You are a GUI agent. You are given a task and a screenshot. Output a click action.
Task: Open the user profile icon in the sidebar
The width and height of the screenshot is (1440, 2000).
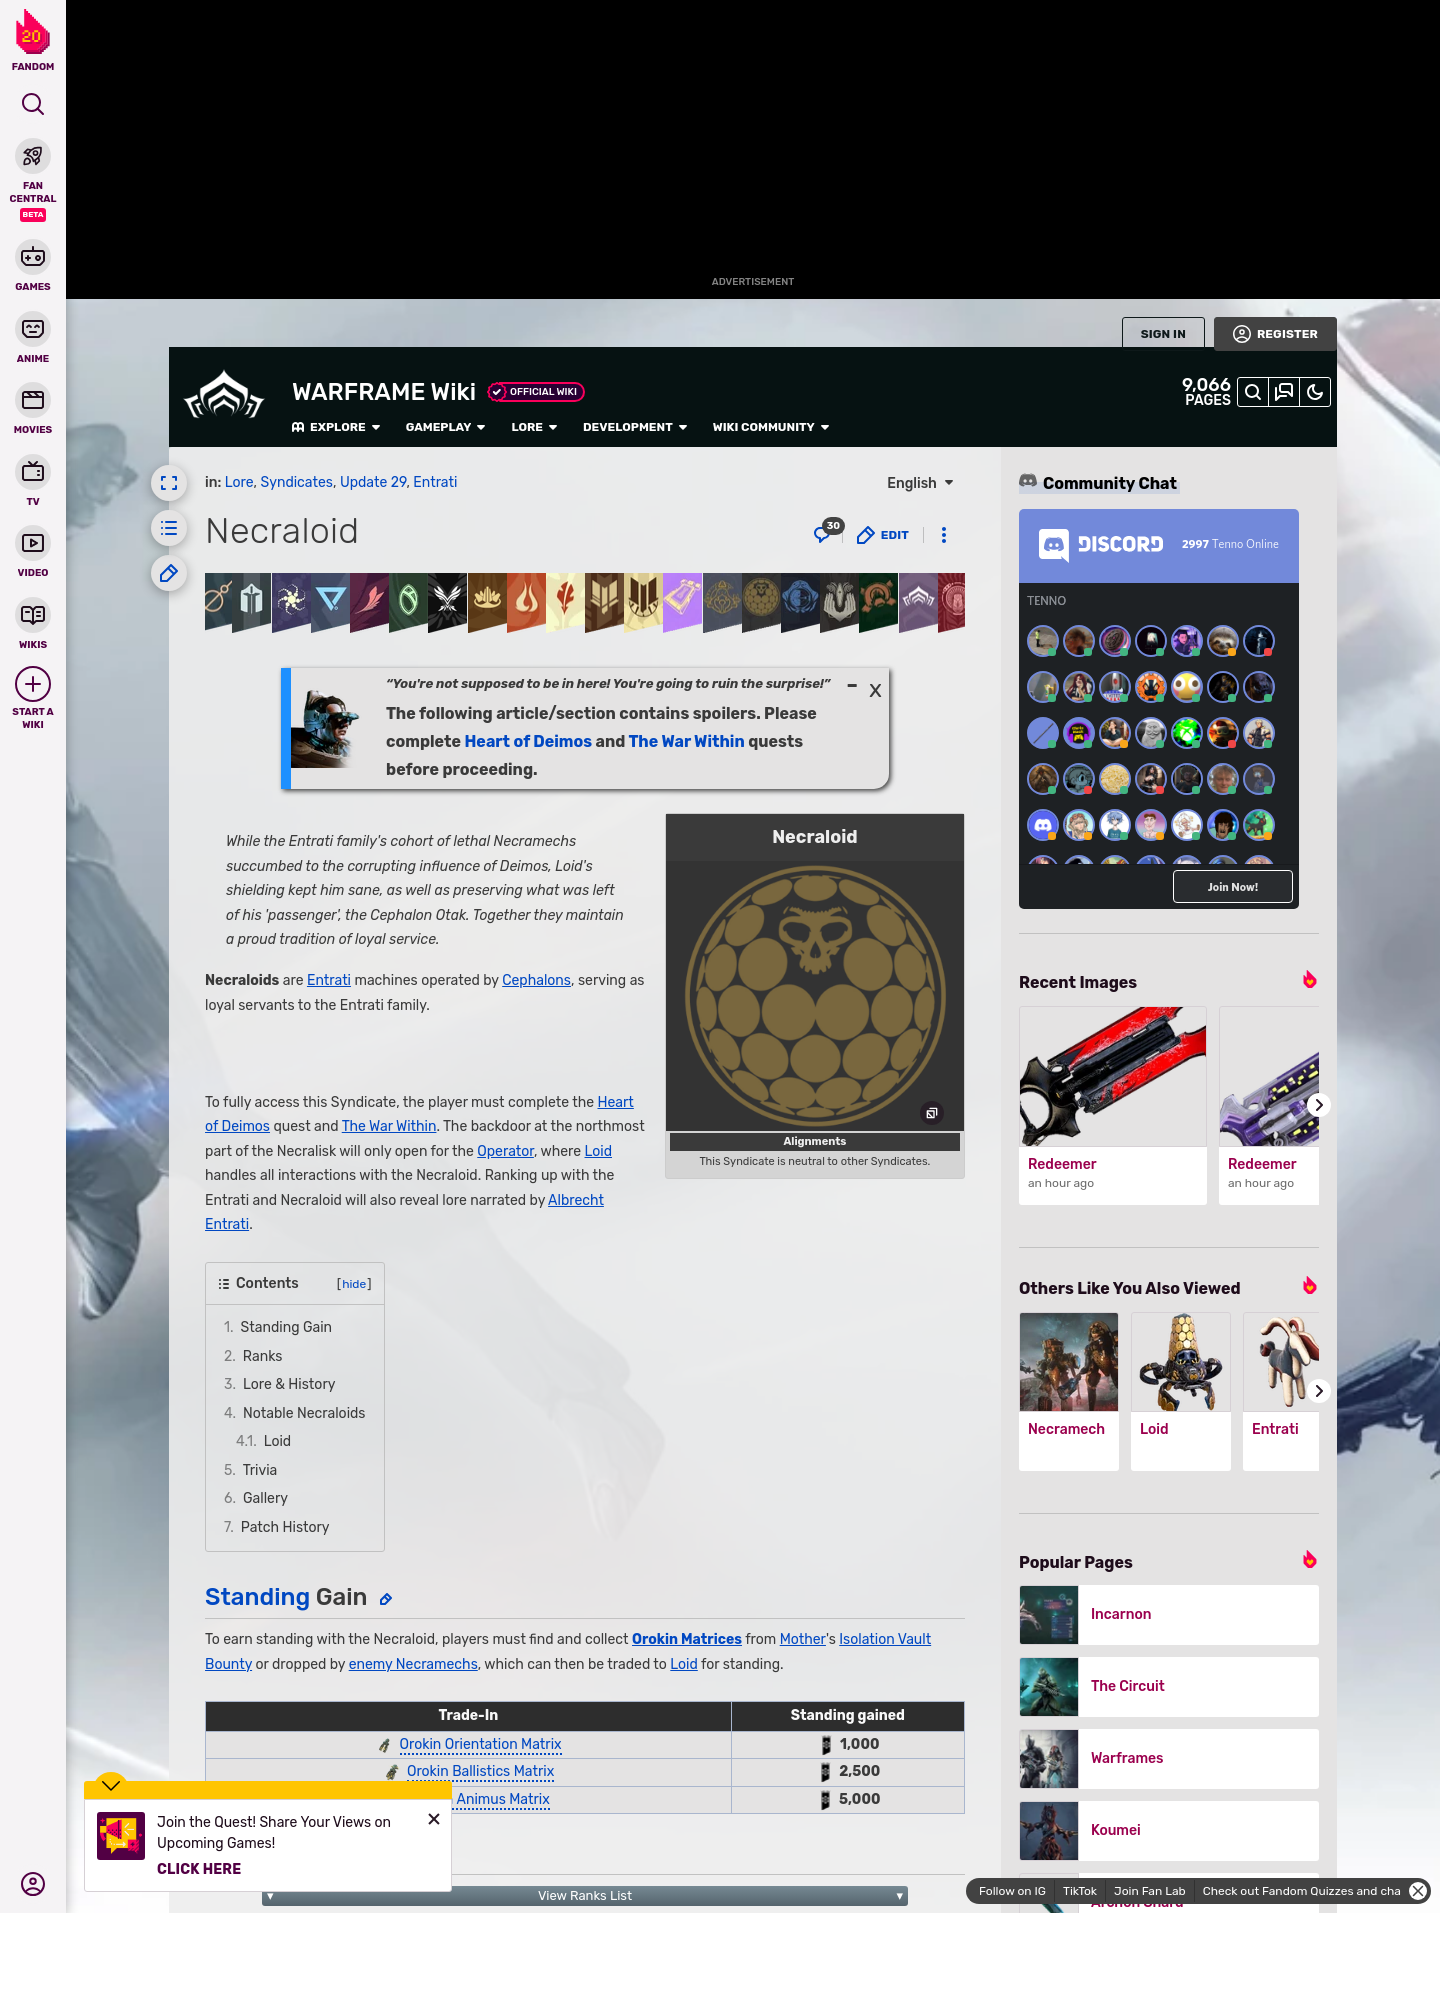[33, 1884]
